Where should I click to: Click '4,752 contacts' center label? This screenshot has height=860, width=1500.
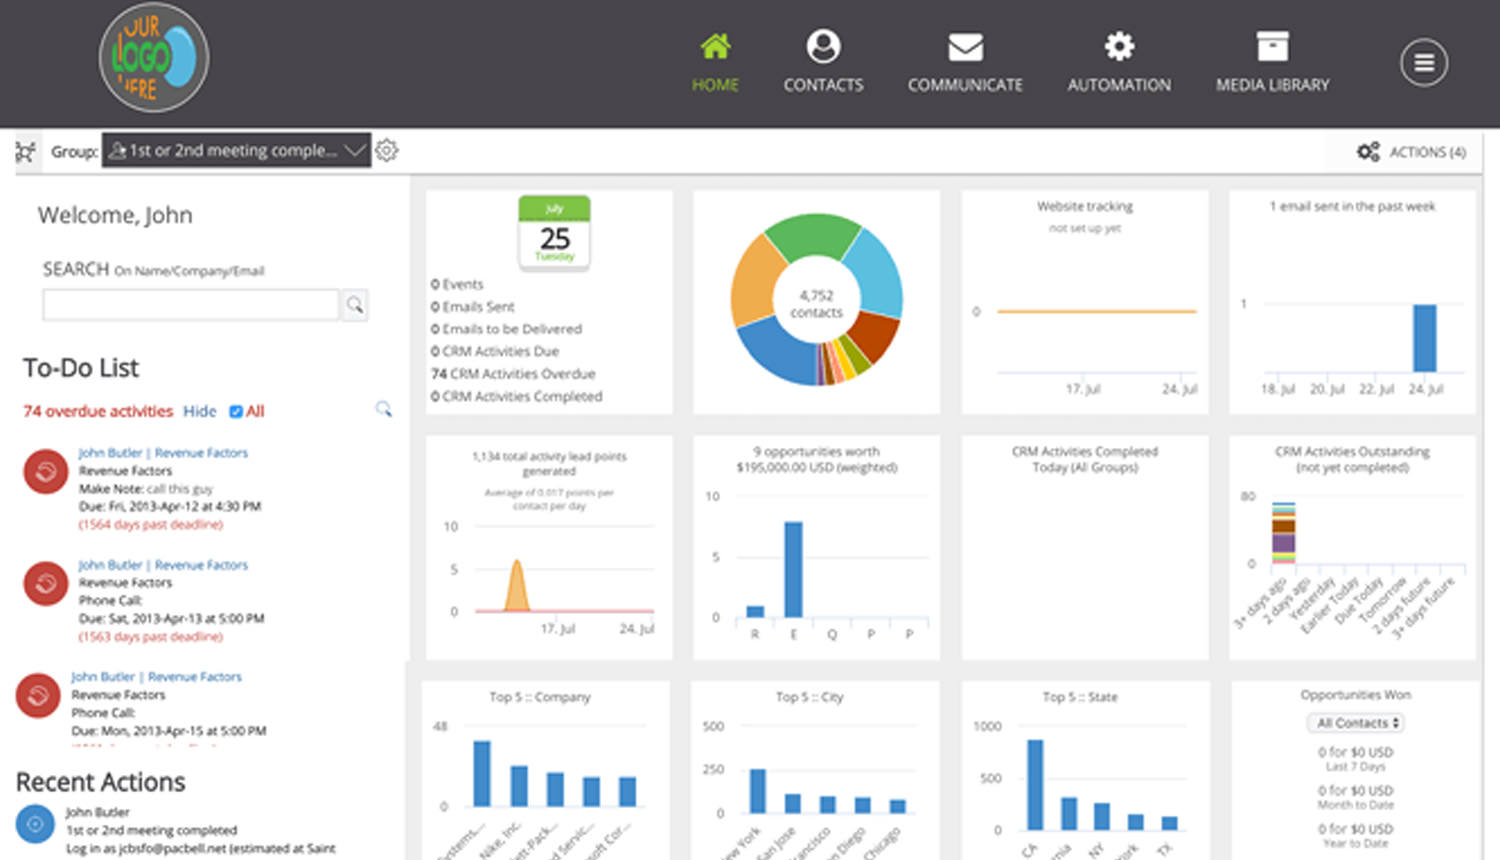(817, 304)
